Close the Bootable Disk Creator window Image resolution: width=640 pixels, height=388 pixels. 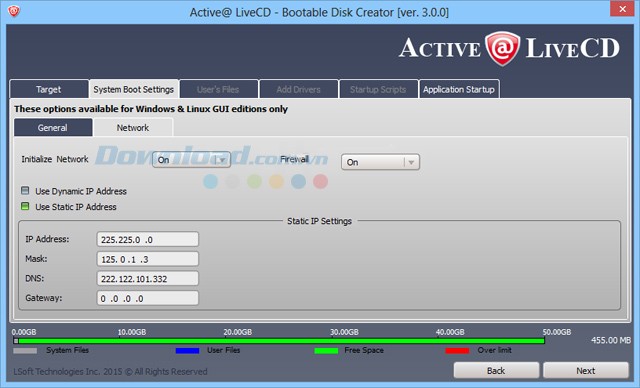(x=622, y=9)
